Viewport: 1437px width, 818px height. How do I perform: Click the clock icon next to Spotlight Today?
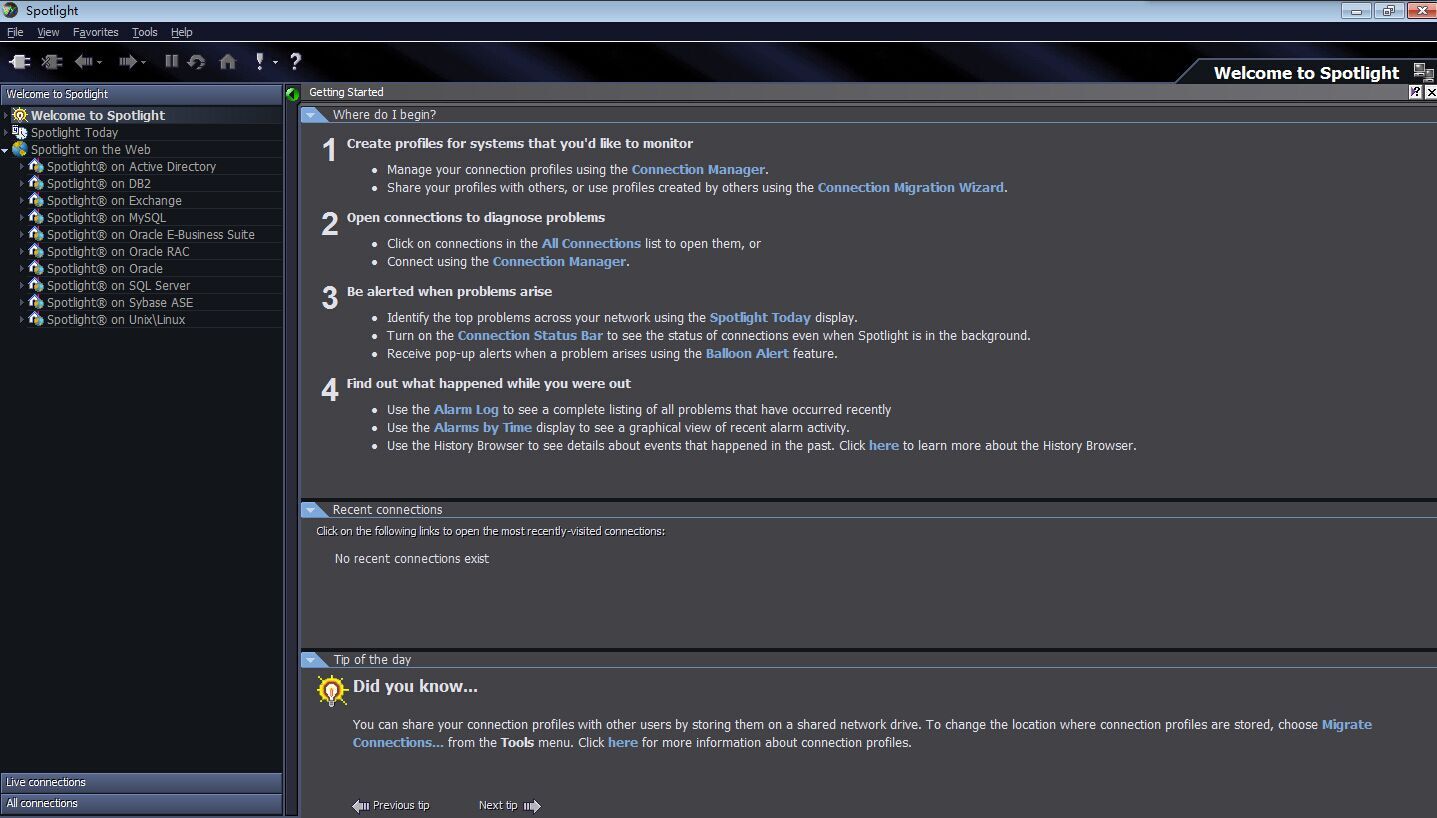coord(20,132)
